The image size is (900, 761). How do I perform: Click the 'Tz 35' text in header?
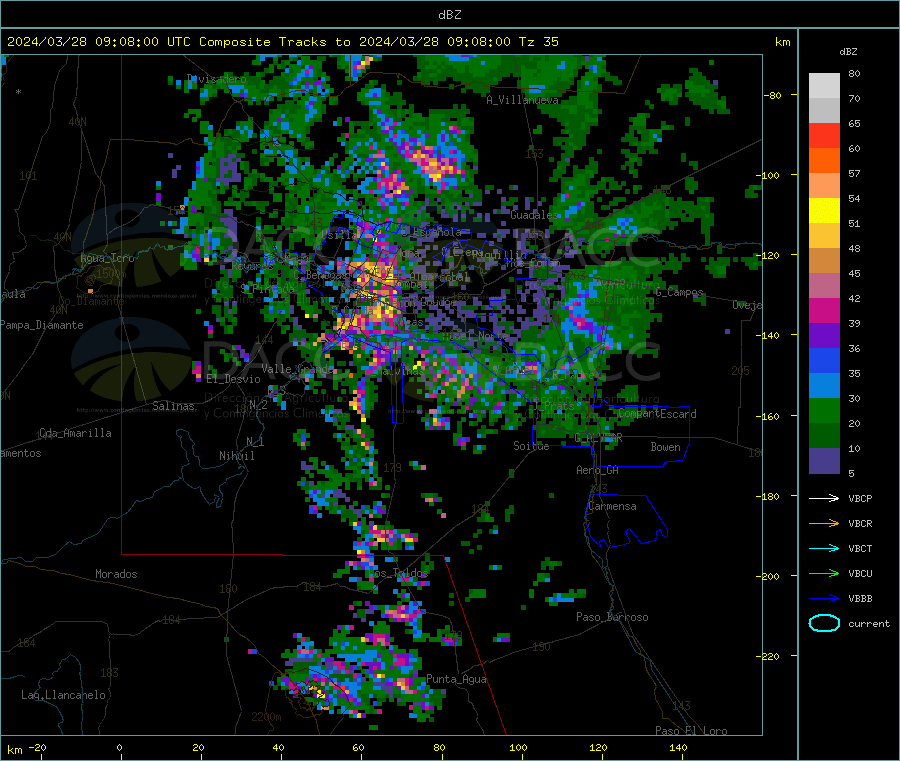538,42
